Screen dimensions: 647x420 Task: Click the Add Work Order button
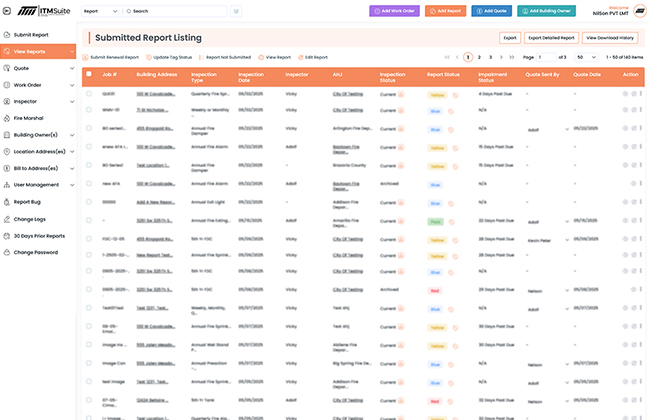(394, 11)
